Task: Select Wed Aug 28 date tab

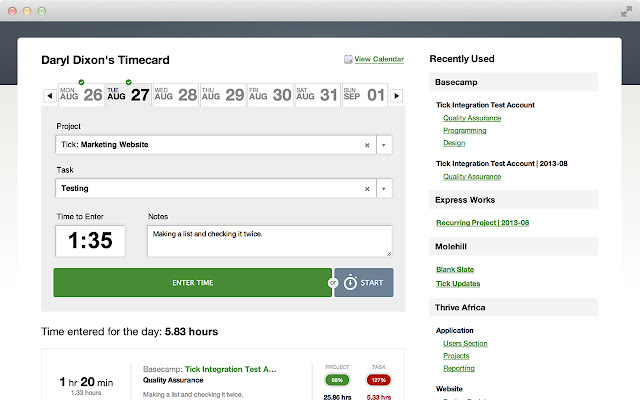Action: coord(175,95)
